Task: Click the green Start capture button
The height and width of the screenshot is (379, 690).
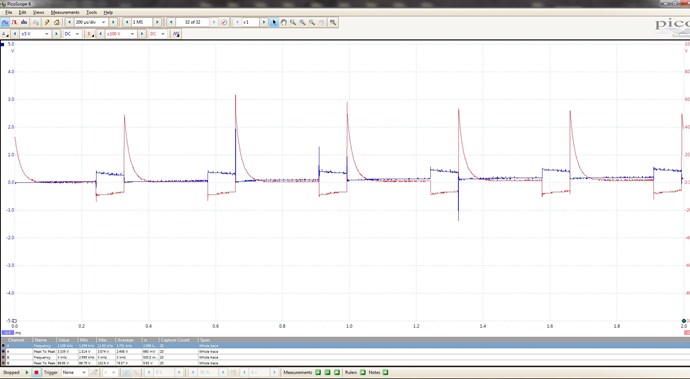Action: click(27, 372)
